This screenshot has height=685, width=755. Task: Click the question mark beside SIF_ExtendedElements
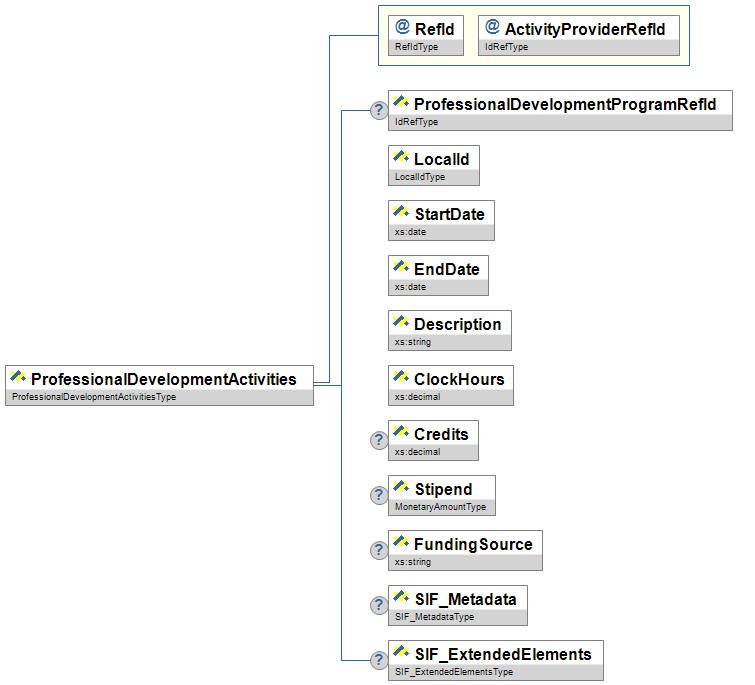click(379, 660)
